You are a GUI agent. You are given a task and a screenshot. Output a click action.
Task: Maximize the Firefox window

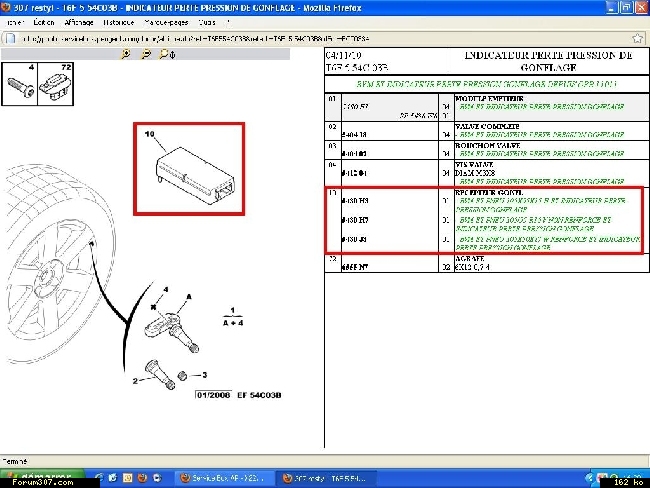(x=626, y=7)
